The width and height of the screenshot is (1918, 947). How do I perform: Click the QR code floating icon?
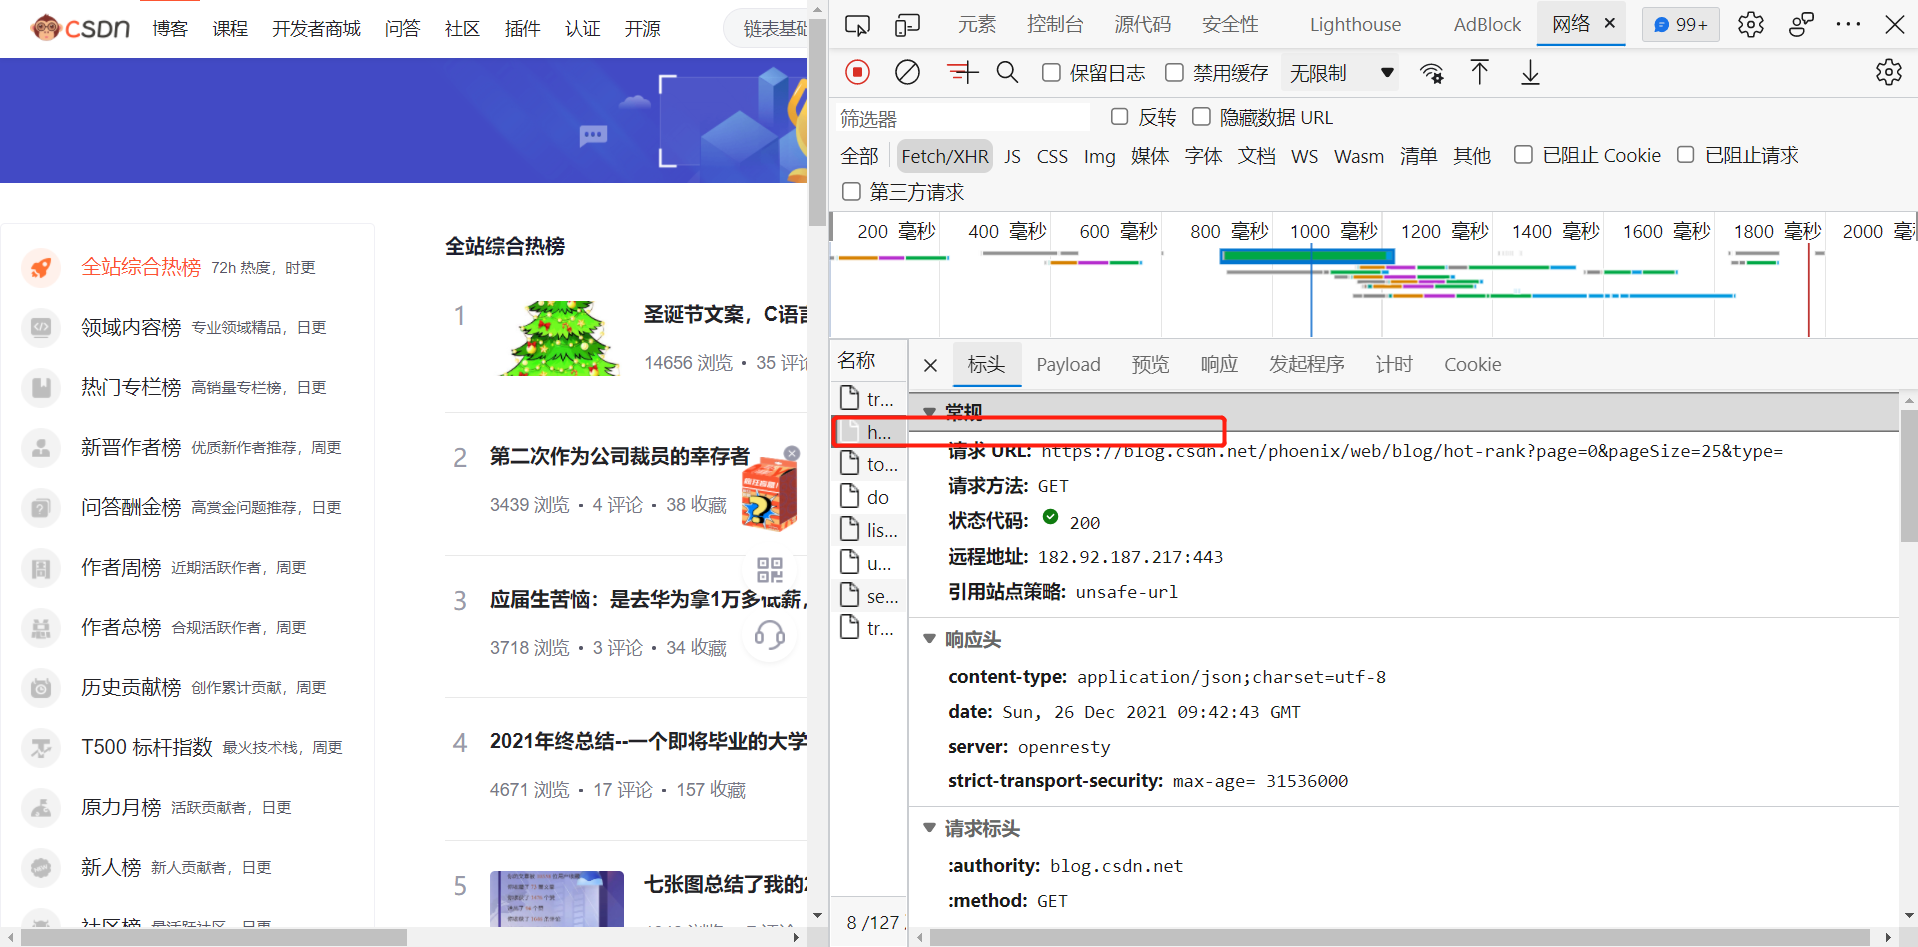770,570
